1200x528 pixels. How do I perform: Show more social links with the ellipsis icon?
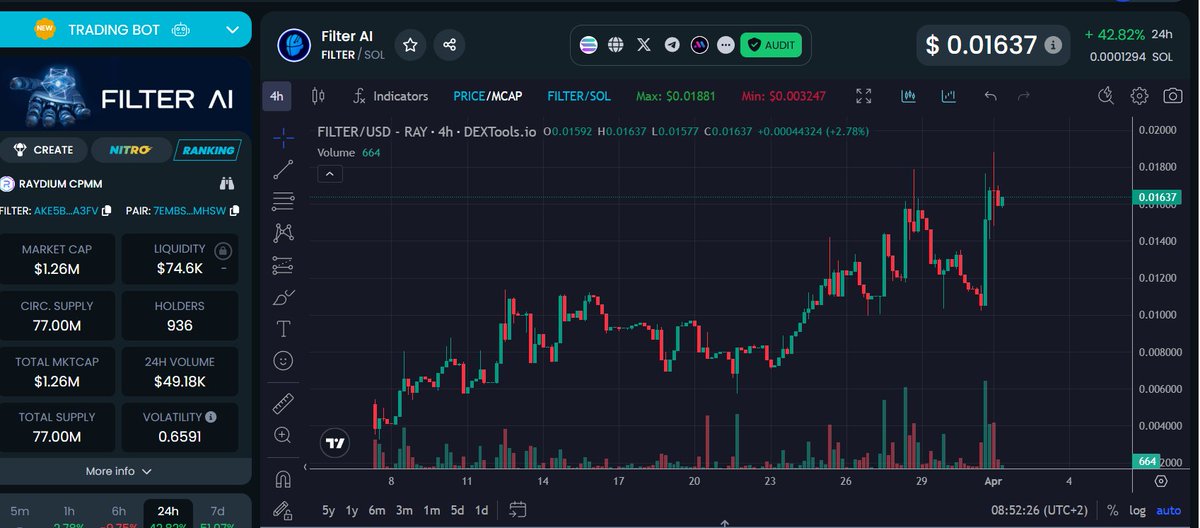tap(726, 45)
